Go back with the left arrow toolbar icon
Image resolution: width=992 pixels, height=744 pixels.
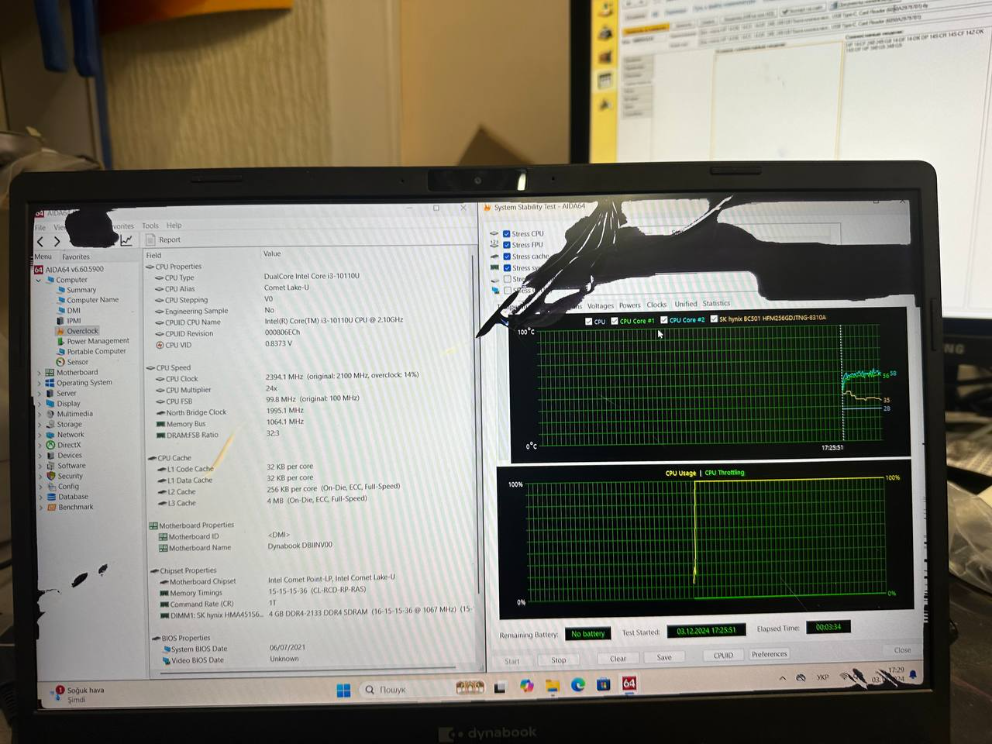[x=40, y=242]
